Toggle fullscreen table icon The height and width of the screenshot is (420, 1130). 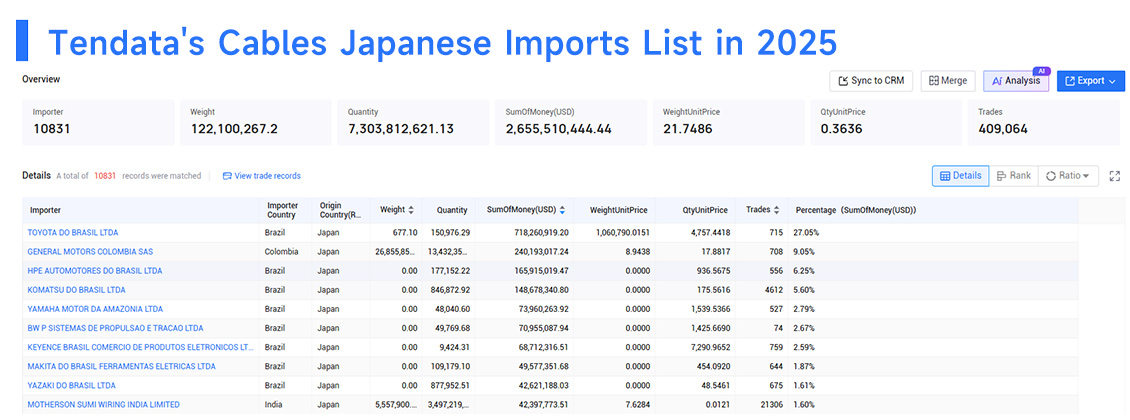click(1114, 176)
